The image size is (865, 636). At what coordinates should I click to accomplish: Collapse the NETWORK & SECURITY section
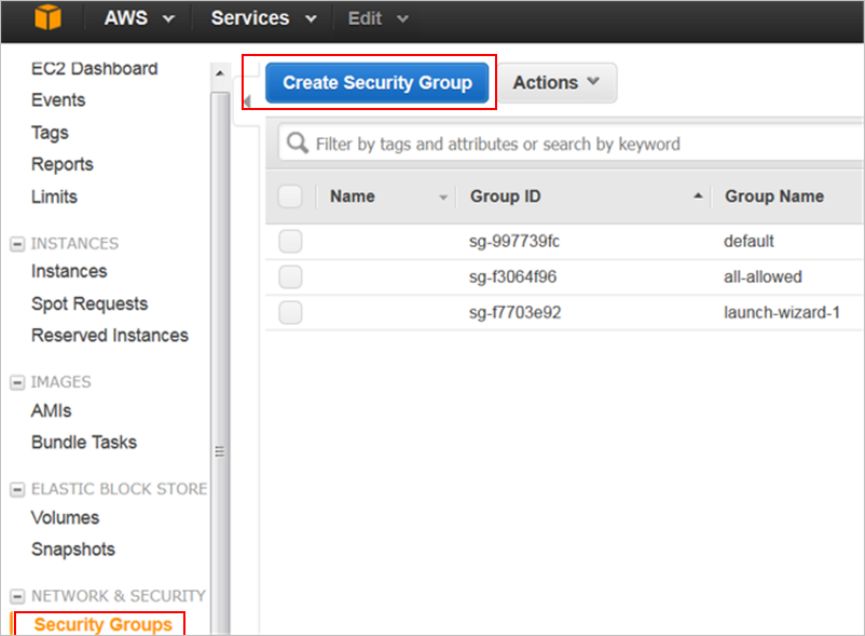click(x=17, y=596)
